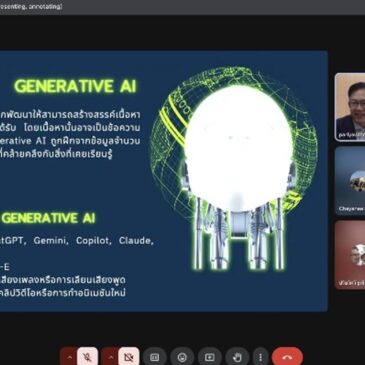The image size is (365, 365).
Task: Toggle closed captions icon
Action: tap(154, 357)
